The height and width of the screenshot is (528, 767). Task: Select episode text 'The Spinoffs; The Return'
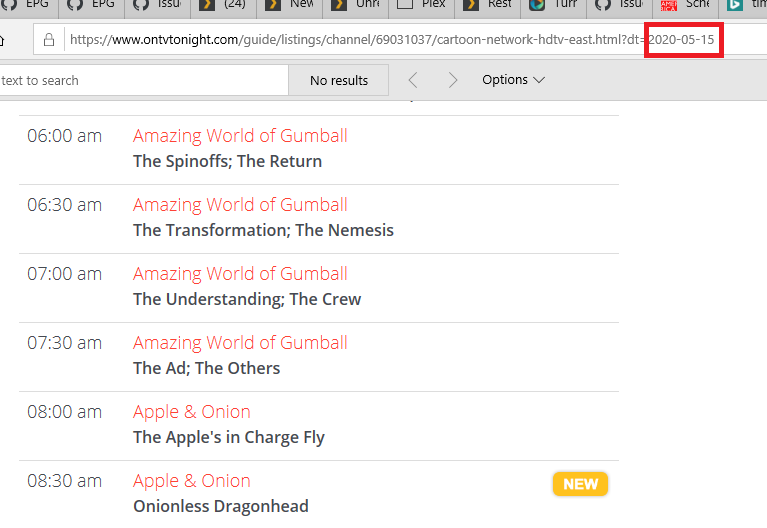[227, 161]
